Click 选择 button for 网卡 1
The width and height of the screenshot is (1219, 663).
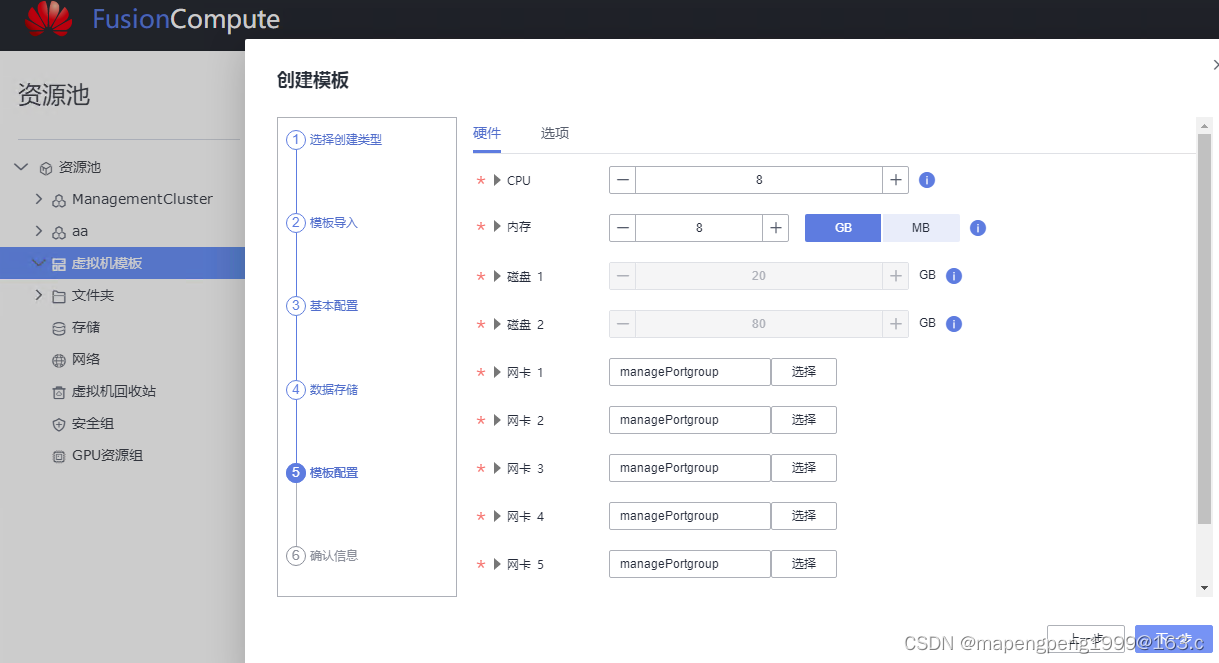tap(804, 372)
